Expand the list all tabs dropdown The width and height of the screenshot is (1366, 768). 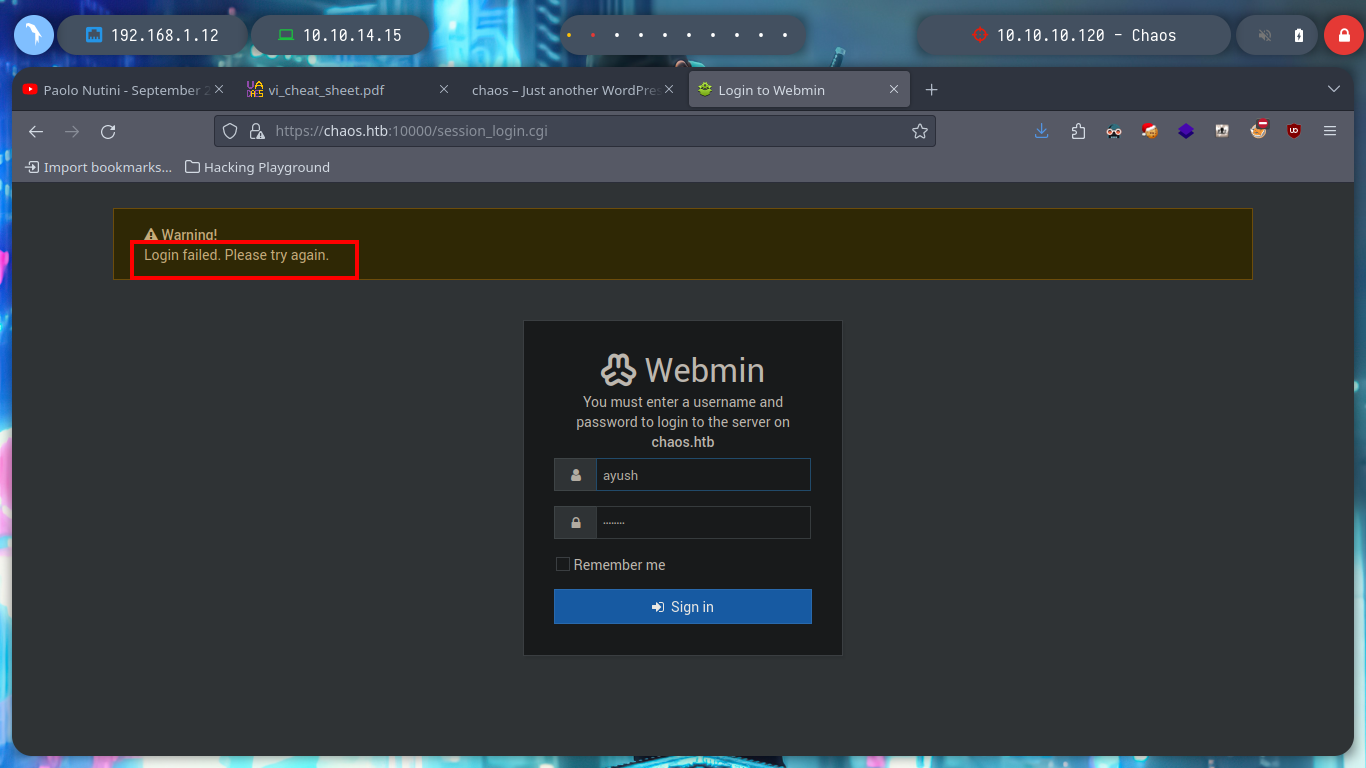(x=1333, y=89)
